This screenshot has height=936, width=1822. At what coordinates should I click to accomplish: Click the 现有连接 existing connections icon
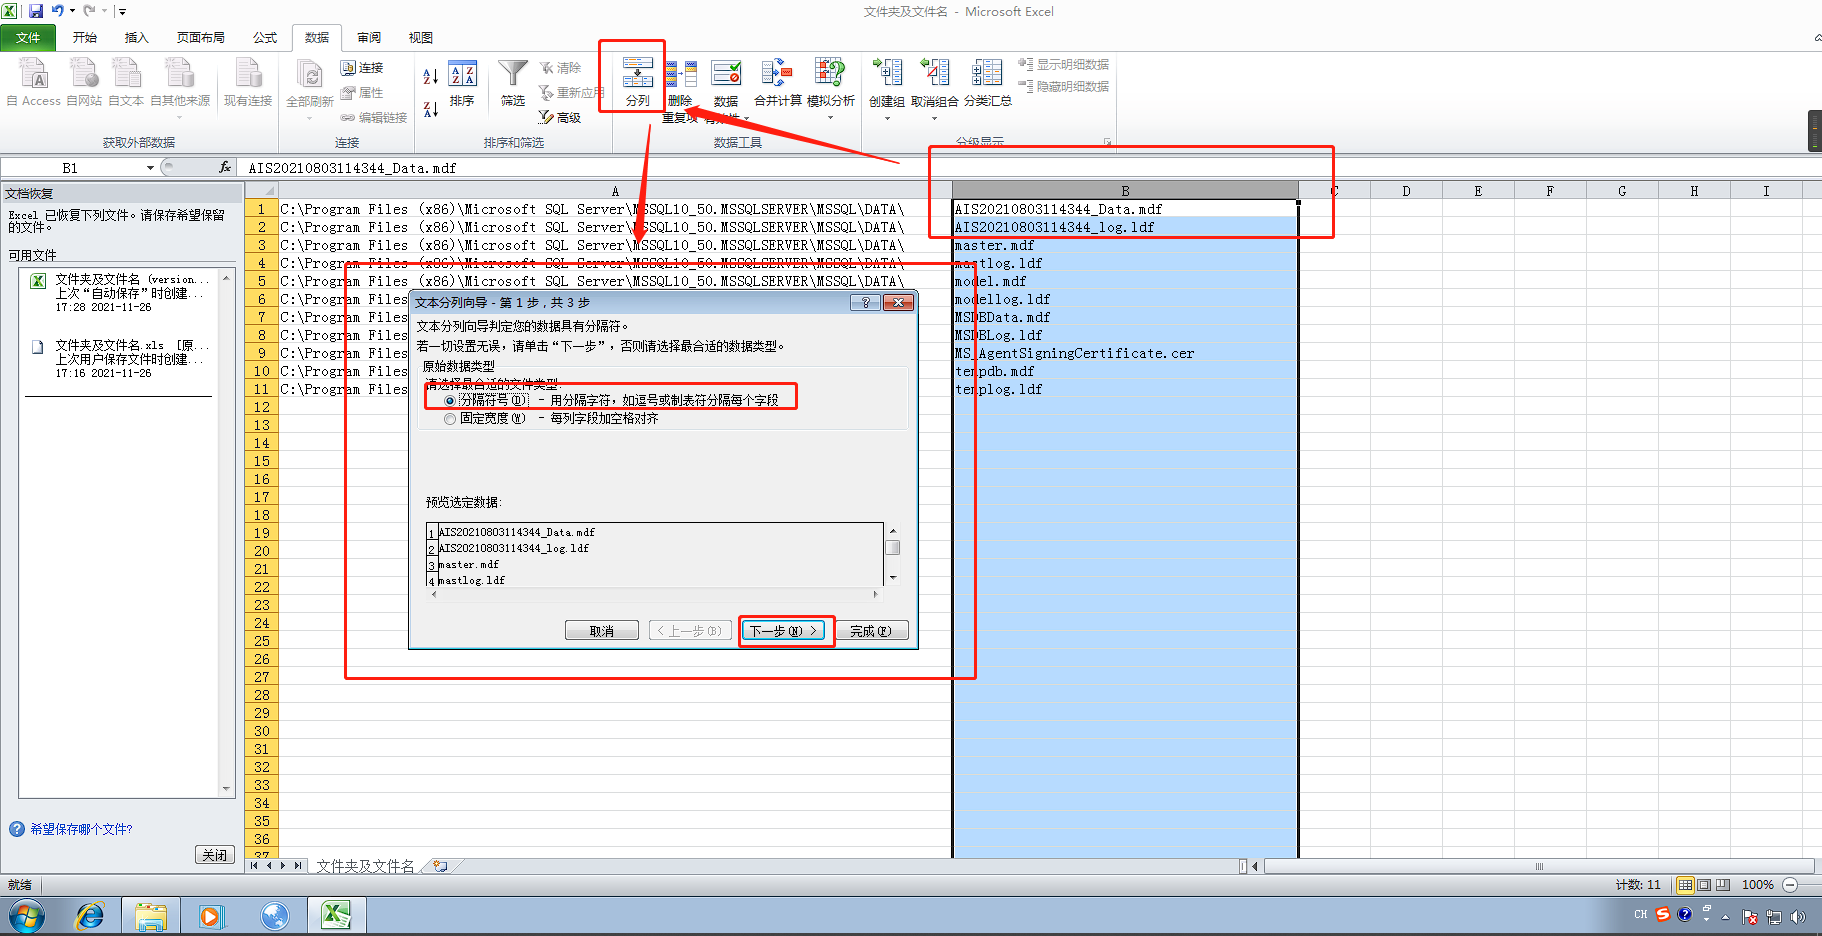coord(248,73)
